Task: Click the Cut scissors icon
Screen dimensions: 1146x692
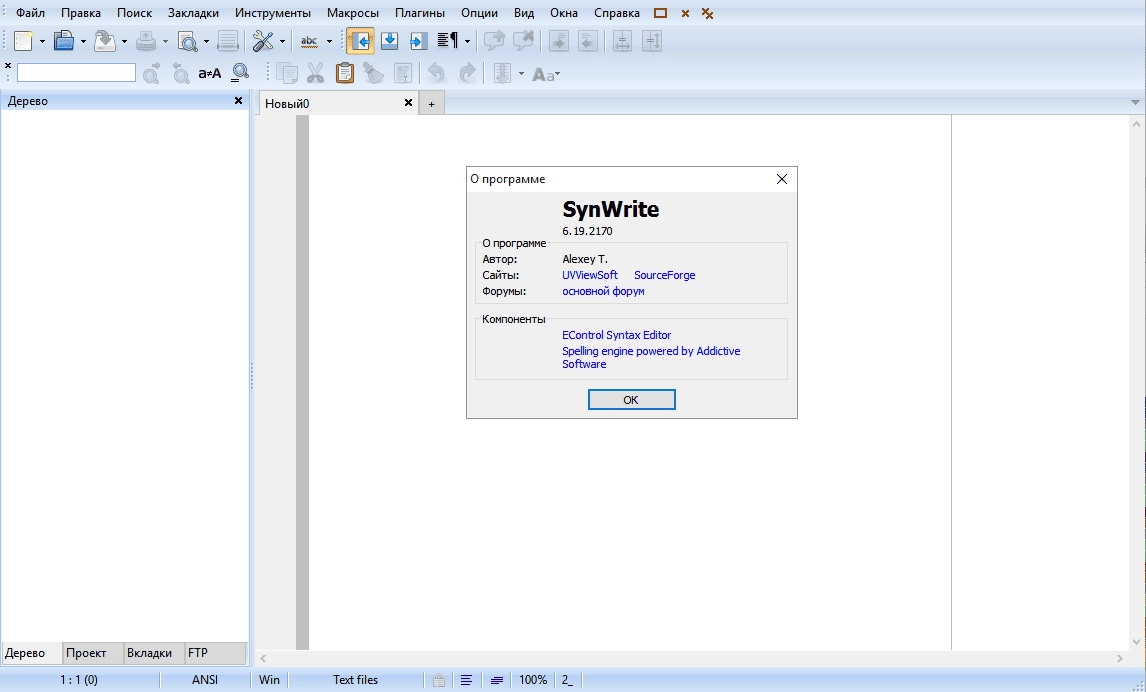Action: (x=316, y=73)
